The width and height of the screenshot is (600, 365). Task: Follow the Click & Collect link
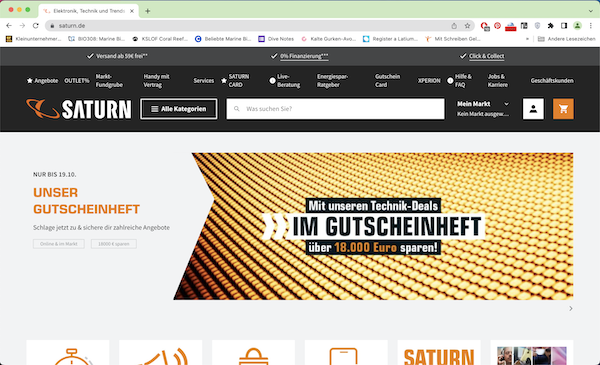tap(486, 56)
